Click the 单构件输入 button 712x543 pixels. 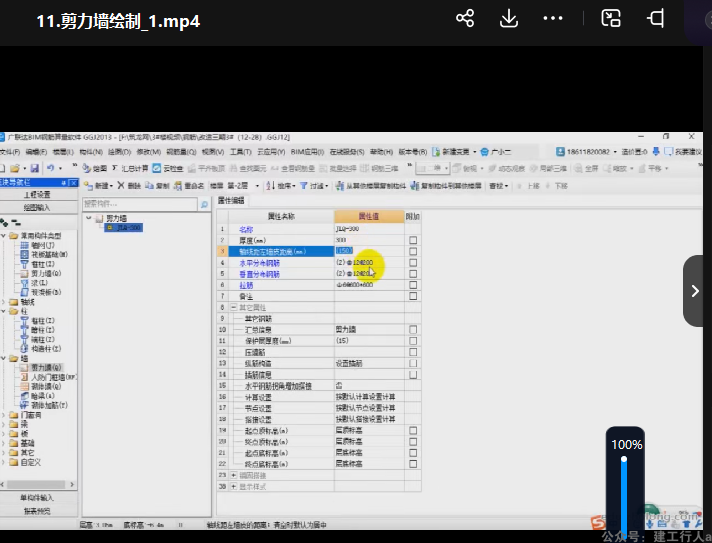coord(38,498)
